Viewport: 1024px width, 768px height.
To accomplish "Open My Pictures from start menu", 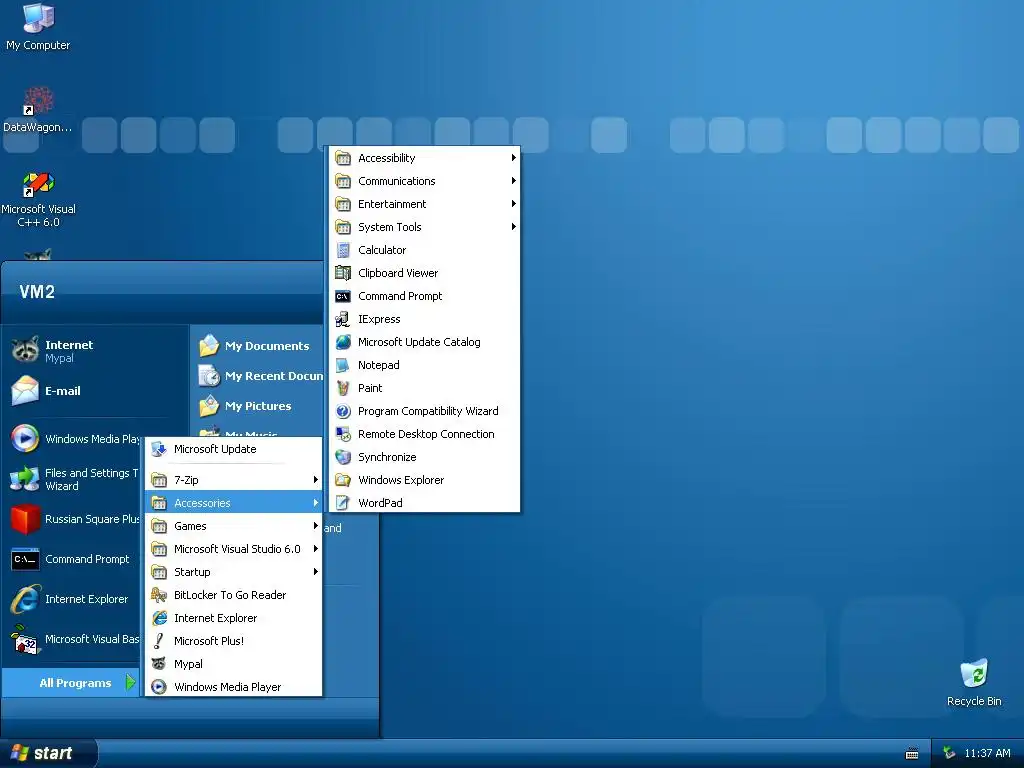I will pyautogui.click(x=259, y=406).
